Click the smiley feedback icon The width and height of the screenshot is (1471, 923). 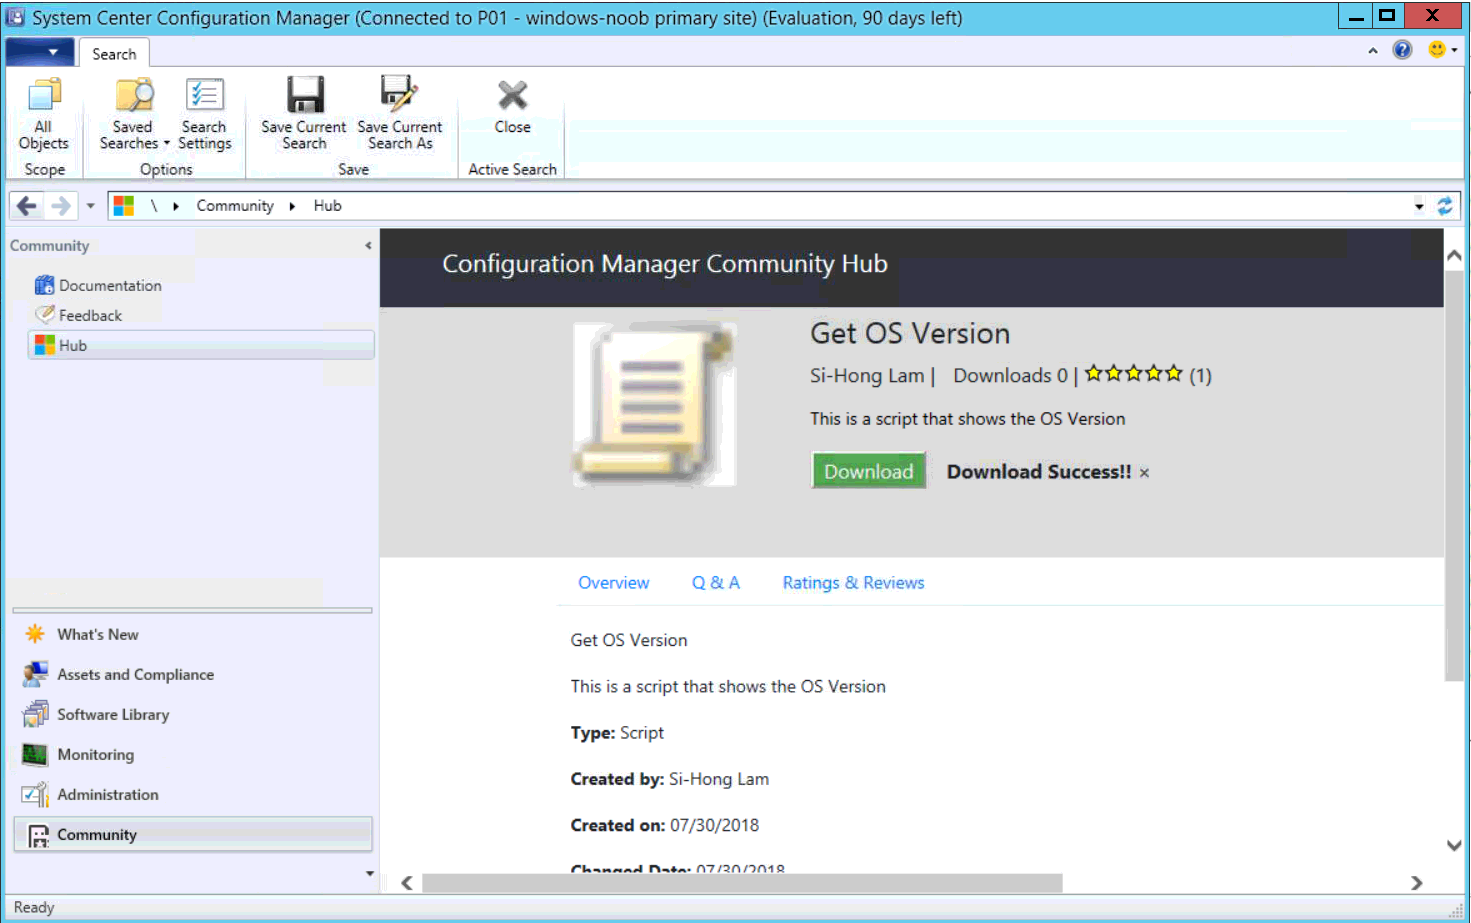tap(1437, 50)
